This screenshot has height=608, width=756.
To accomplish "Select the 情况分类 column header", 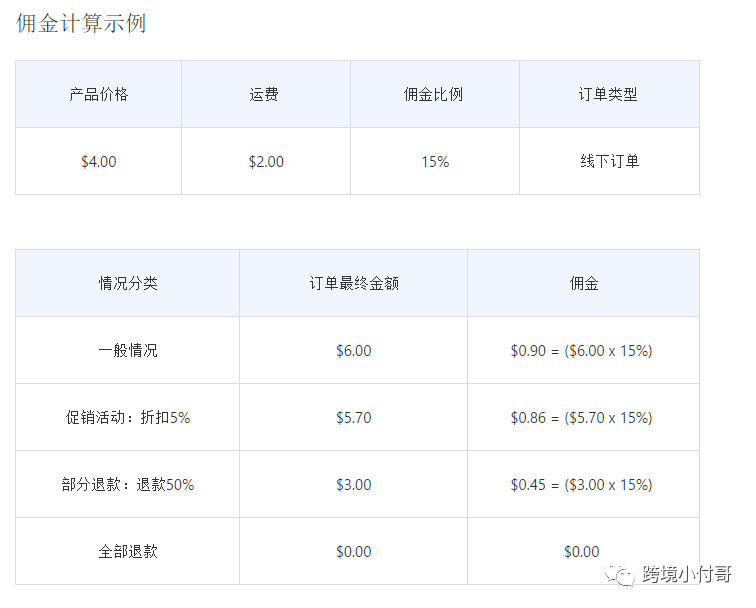I will point(127,284).
